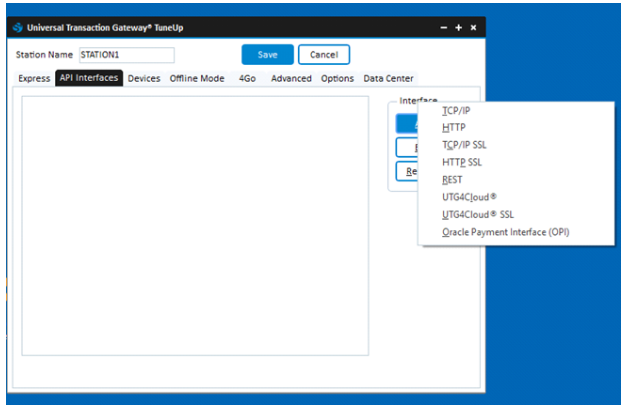Select the Options tab
The image size is (623, 408).
pos(337,78)
